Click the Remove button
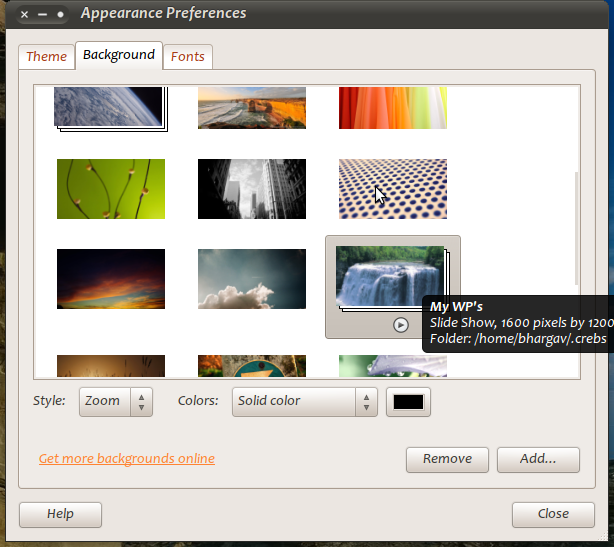This screenshot has width=614, height=547. [x=447, y=460]
